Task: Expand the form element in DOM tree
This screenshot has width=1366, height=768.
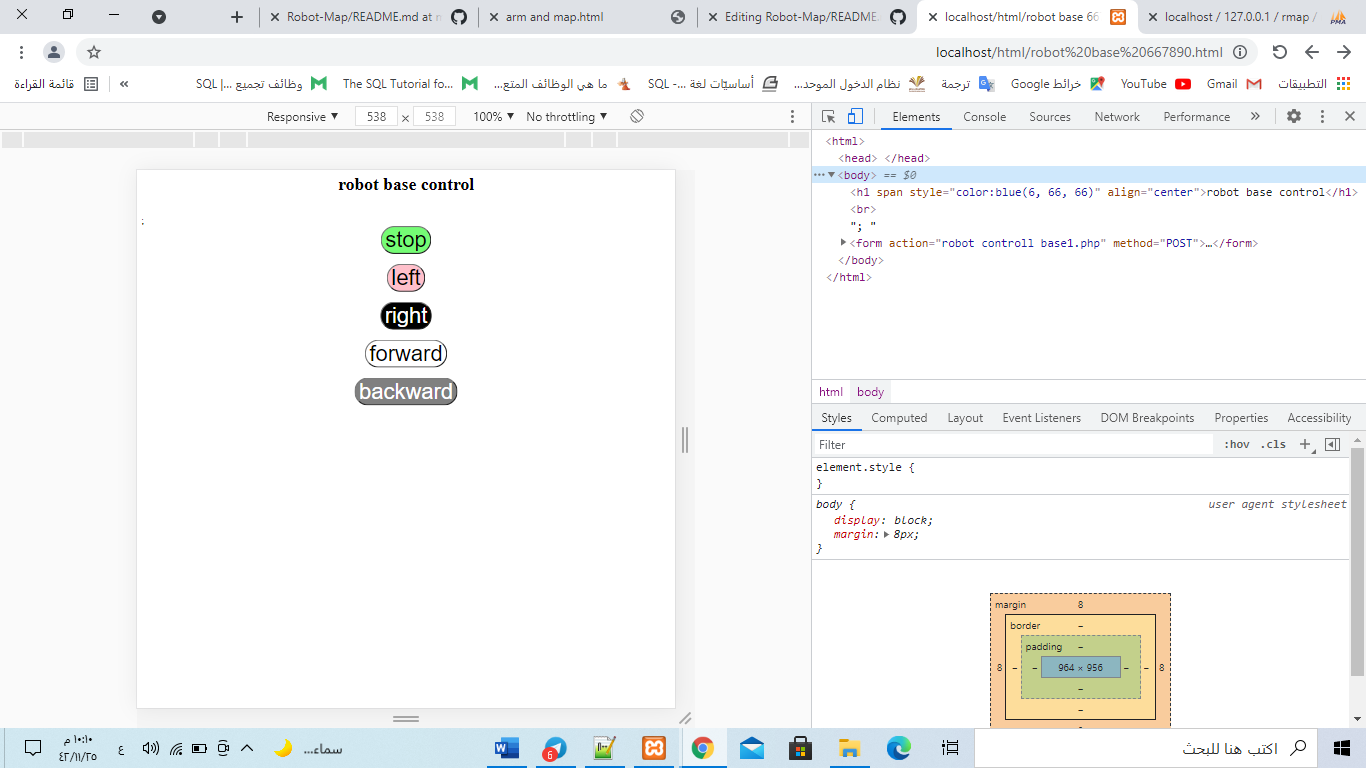Action: 843,243
